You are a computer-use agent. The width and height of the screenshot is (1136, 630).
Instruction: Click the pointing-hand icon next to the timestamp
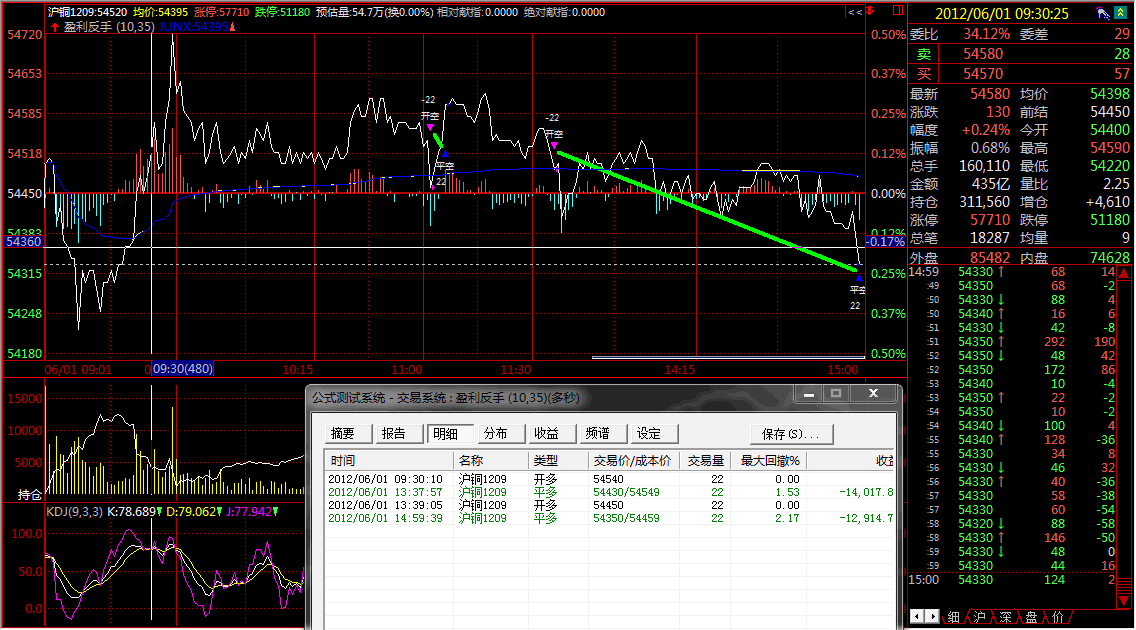1103,12
